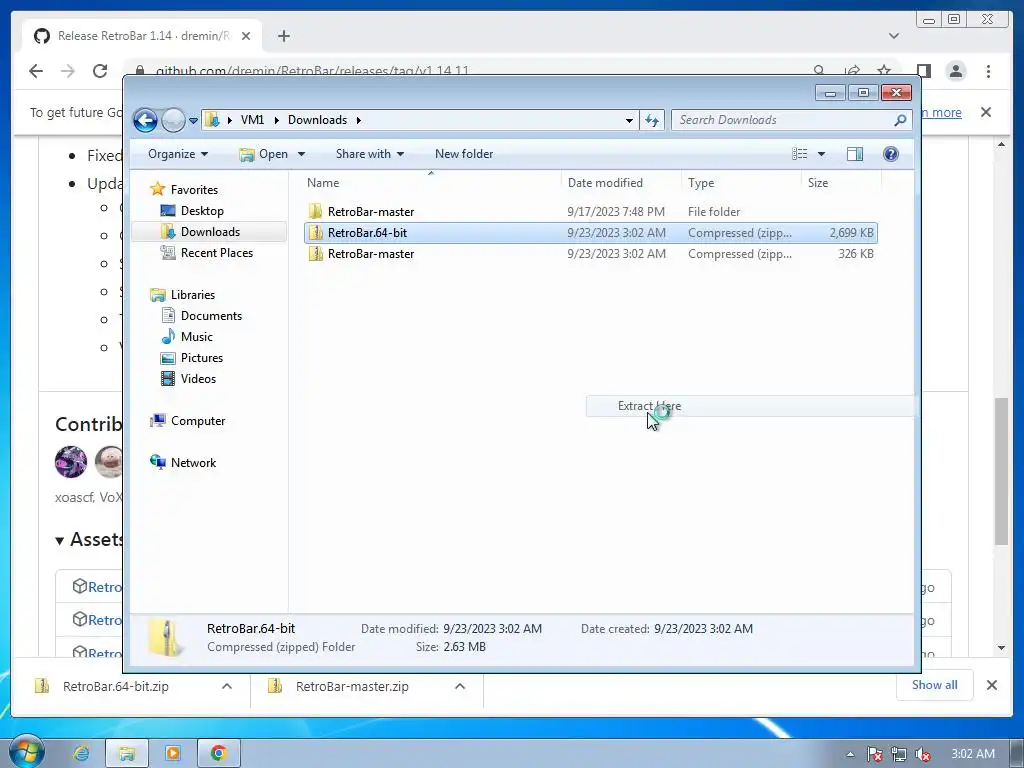Image resolution: width=1024 pixels, height=768 pixels.
Task: Click the New folder button
Action: pos(464,154)
